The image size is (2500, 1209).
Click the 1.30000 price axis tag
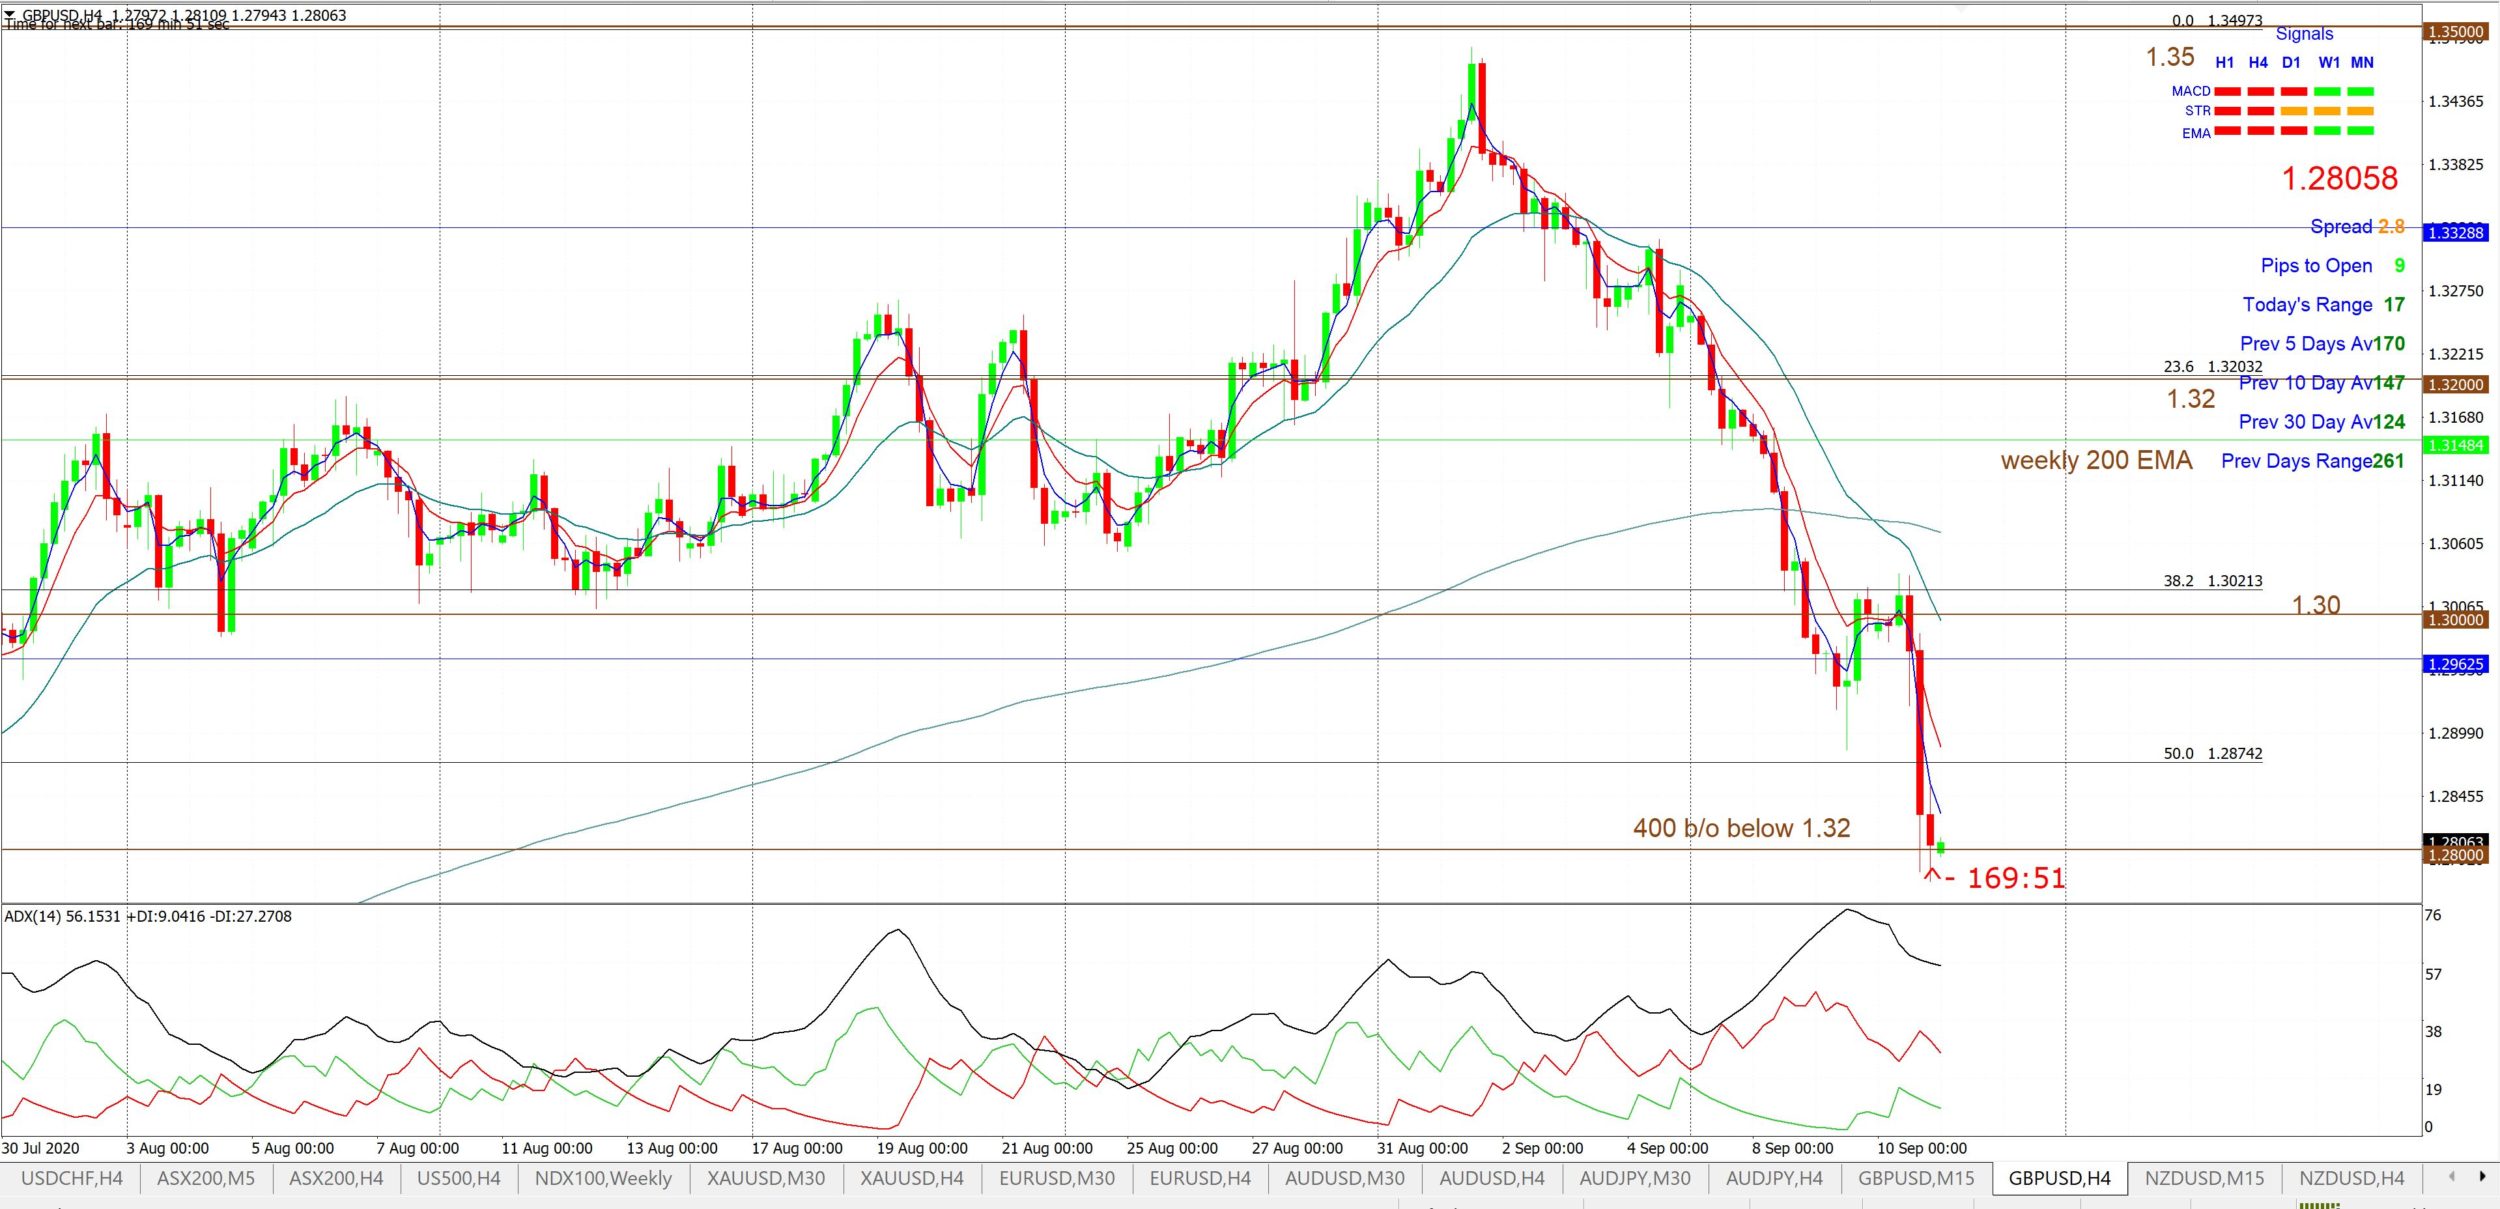click(x=2455, y=620)
